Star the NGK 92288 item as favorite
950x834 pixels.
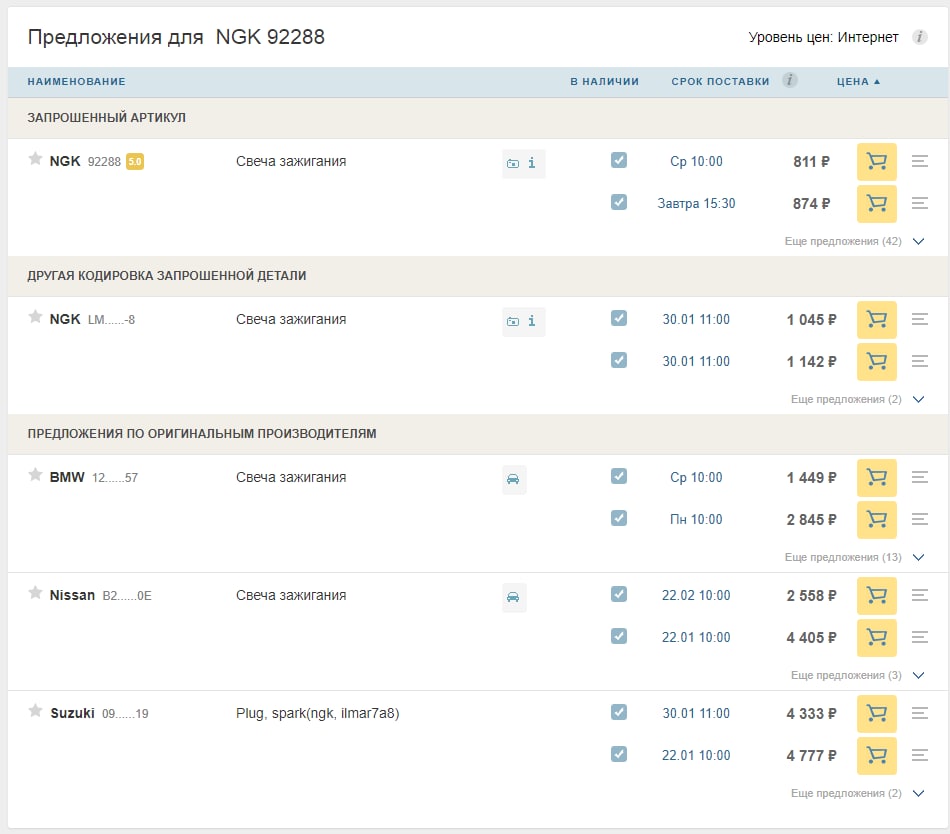click(x=35, y=159)
